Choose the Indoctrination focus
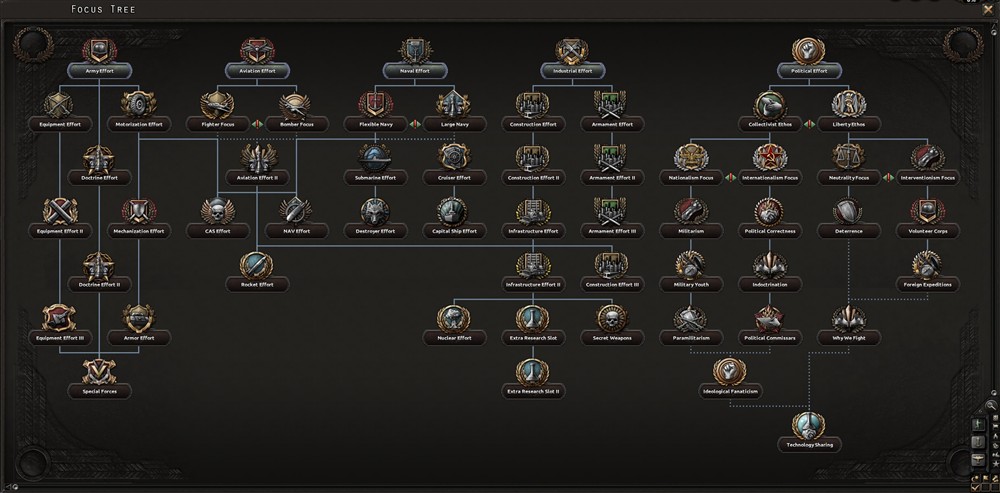The width and height of the screenshot is (1000, 493). point(770,265)
